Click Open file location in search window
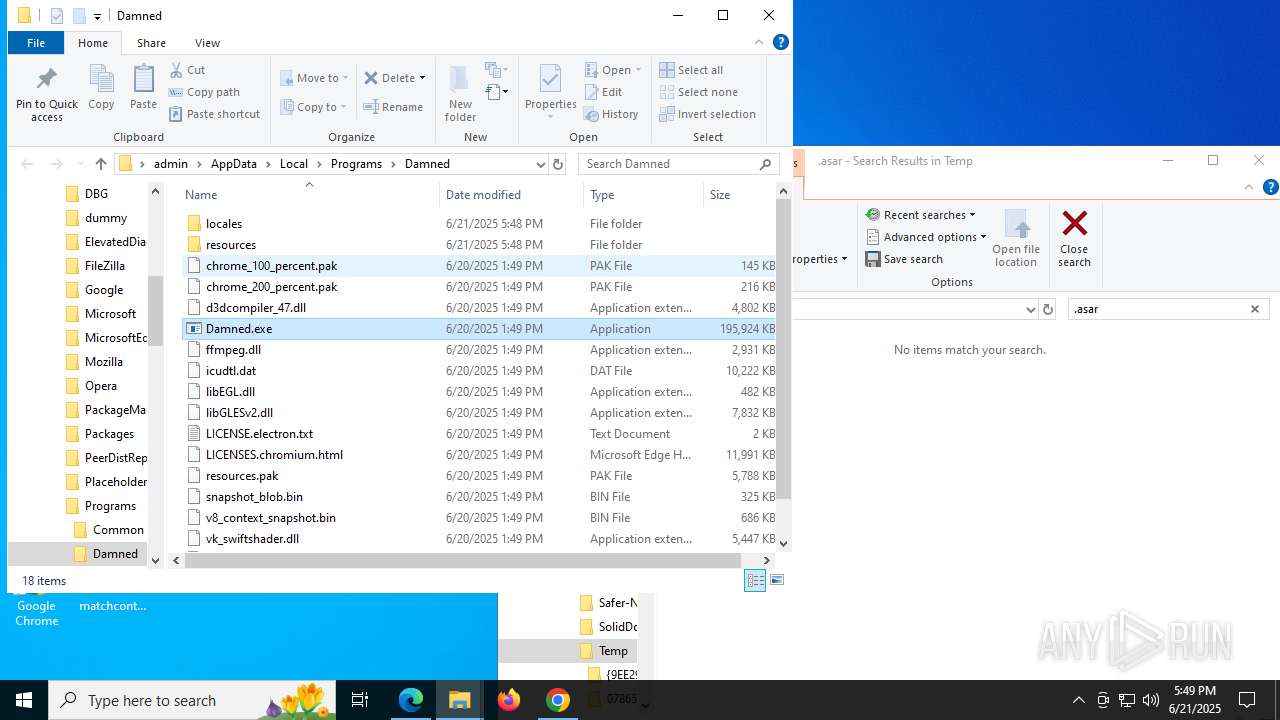The height and width of the screenshot is (720, 1280). 1016,238
